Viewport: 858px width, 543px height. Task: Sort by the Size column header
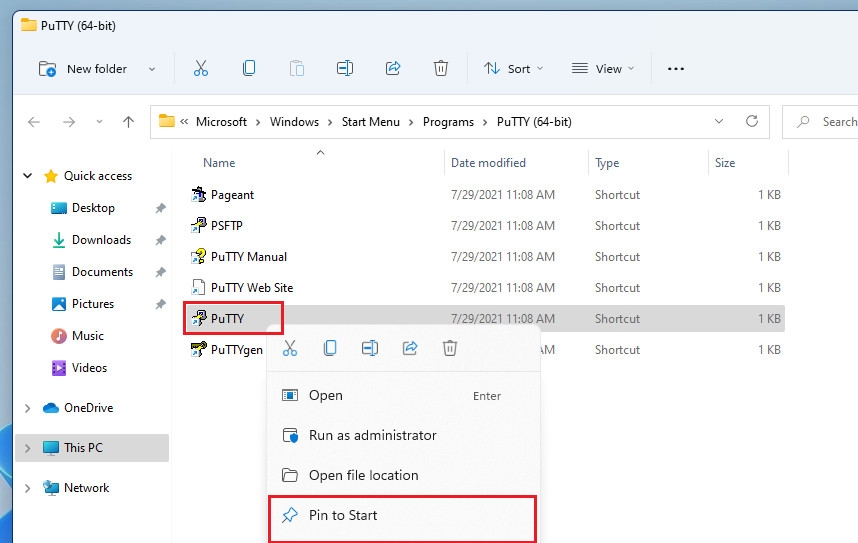click(x=724, y=163)
